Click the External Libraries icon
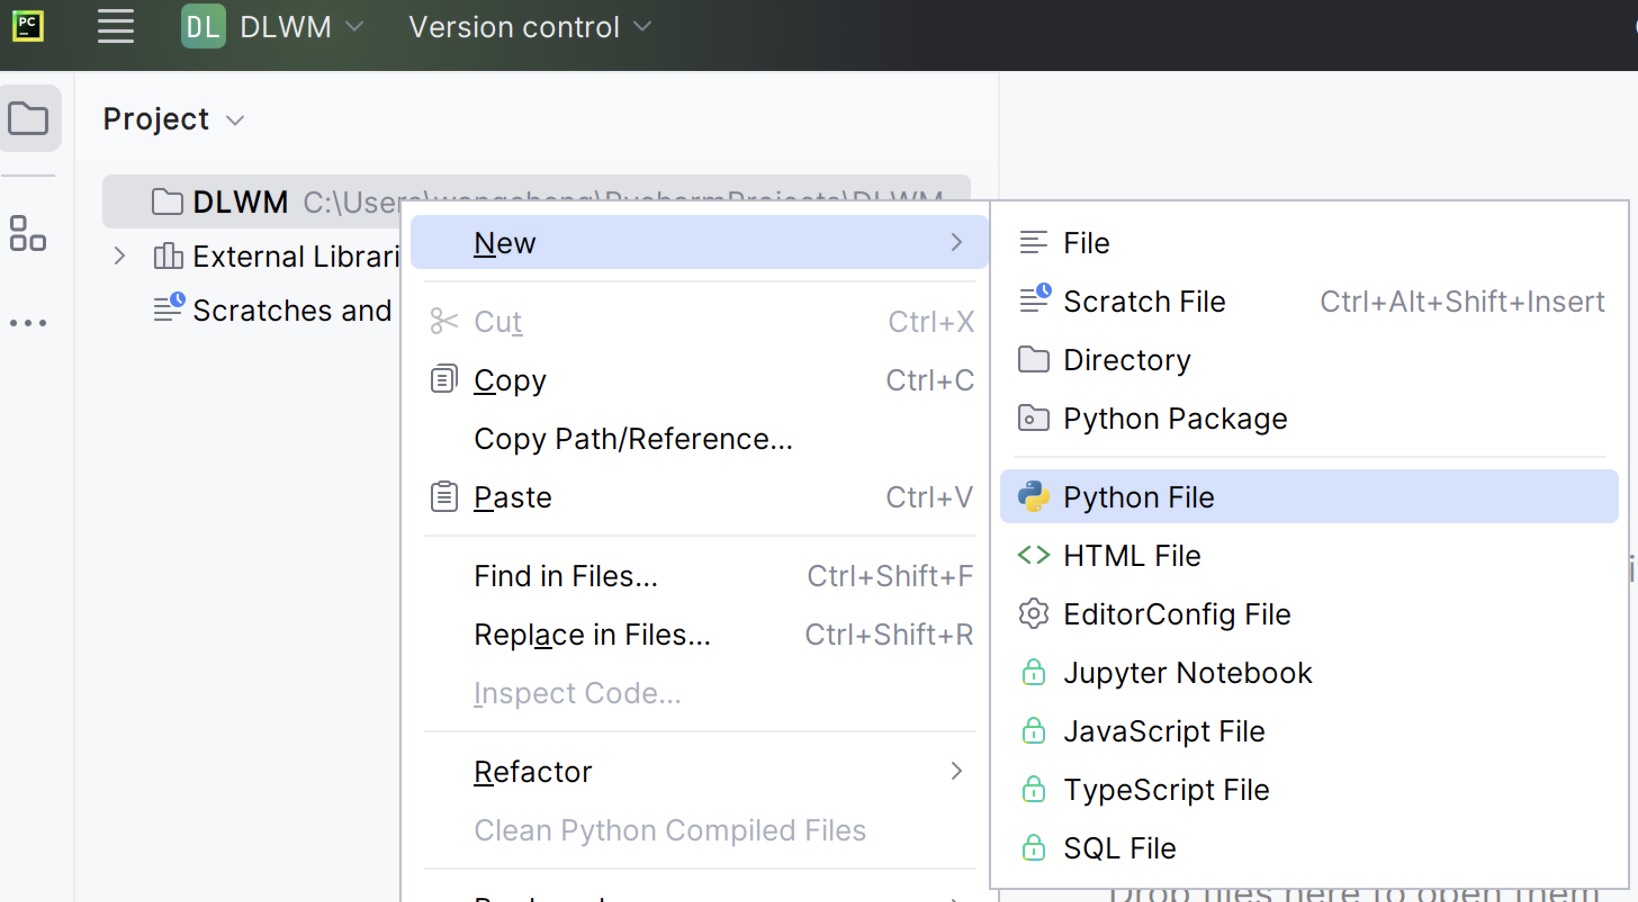 point(167,257)
